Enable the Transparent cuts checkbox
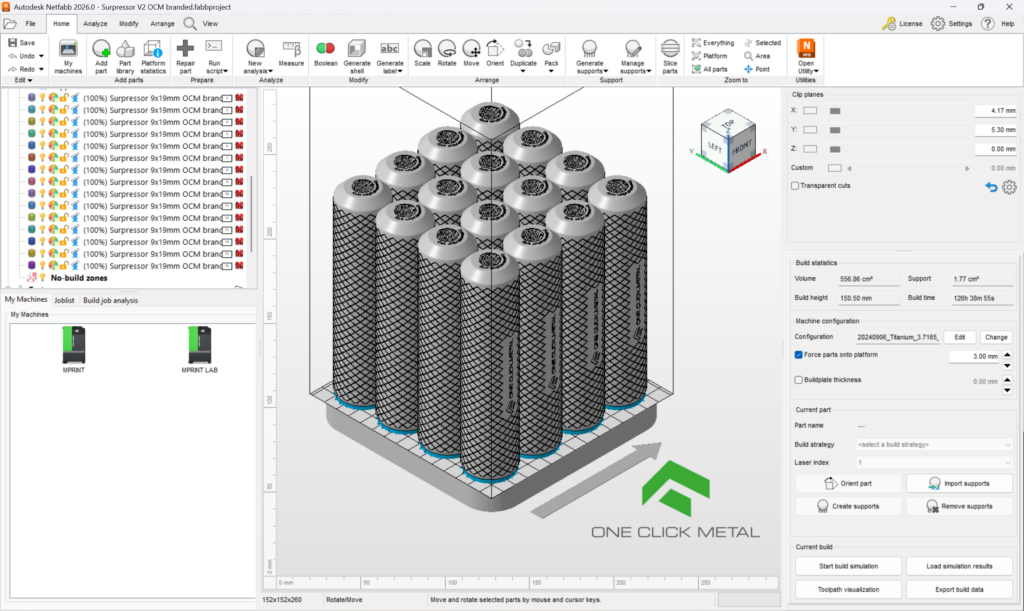This screenshot has height=611, width=1024. pos(796,185)
